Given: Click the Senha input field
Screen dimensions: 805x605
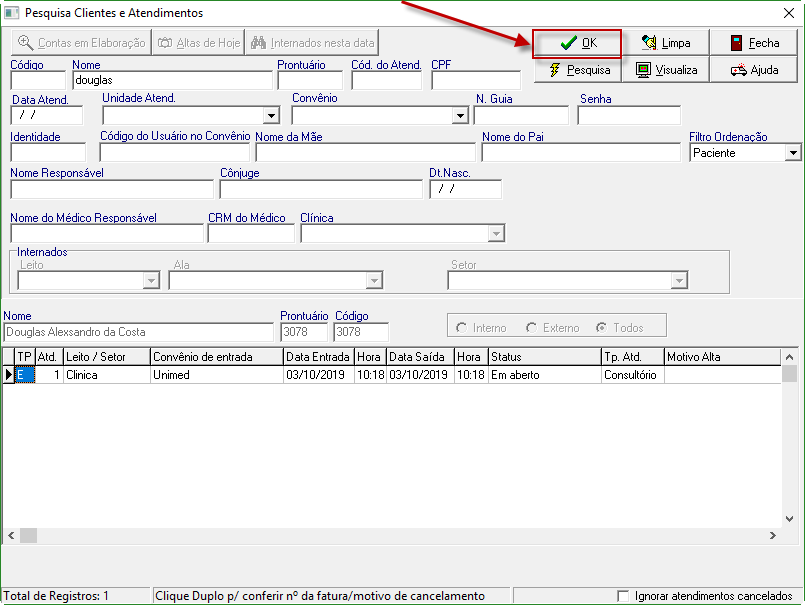Looking at the screenshot, I should coord(629,115).
